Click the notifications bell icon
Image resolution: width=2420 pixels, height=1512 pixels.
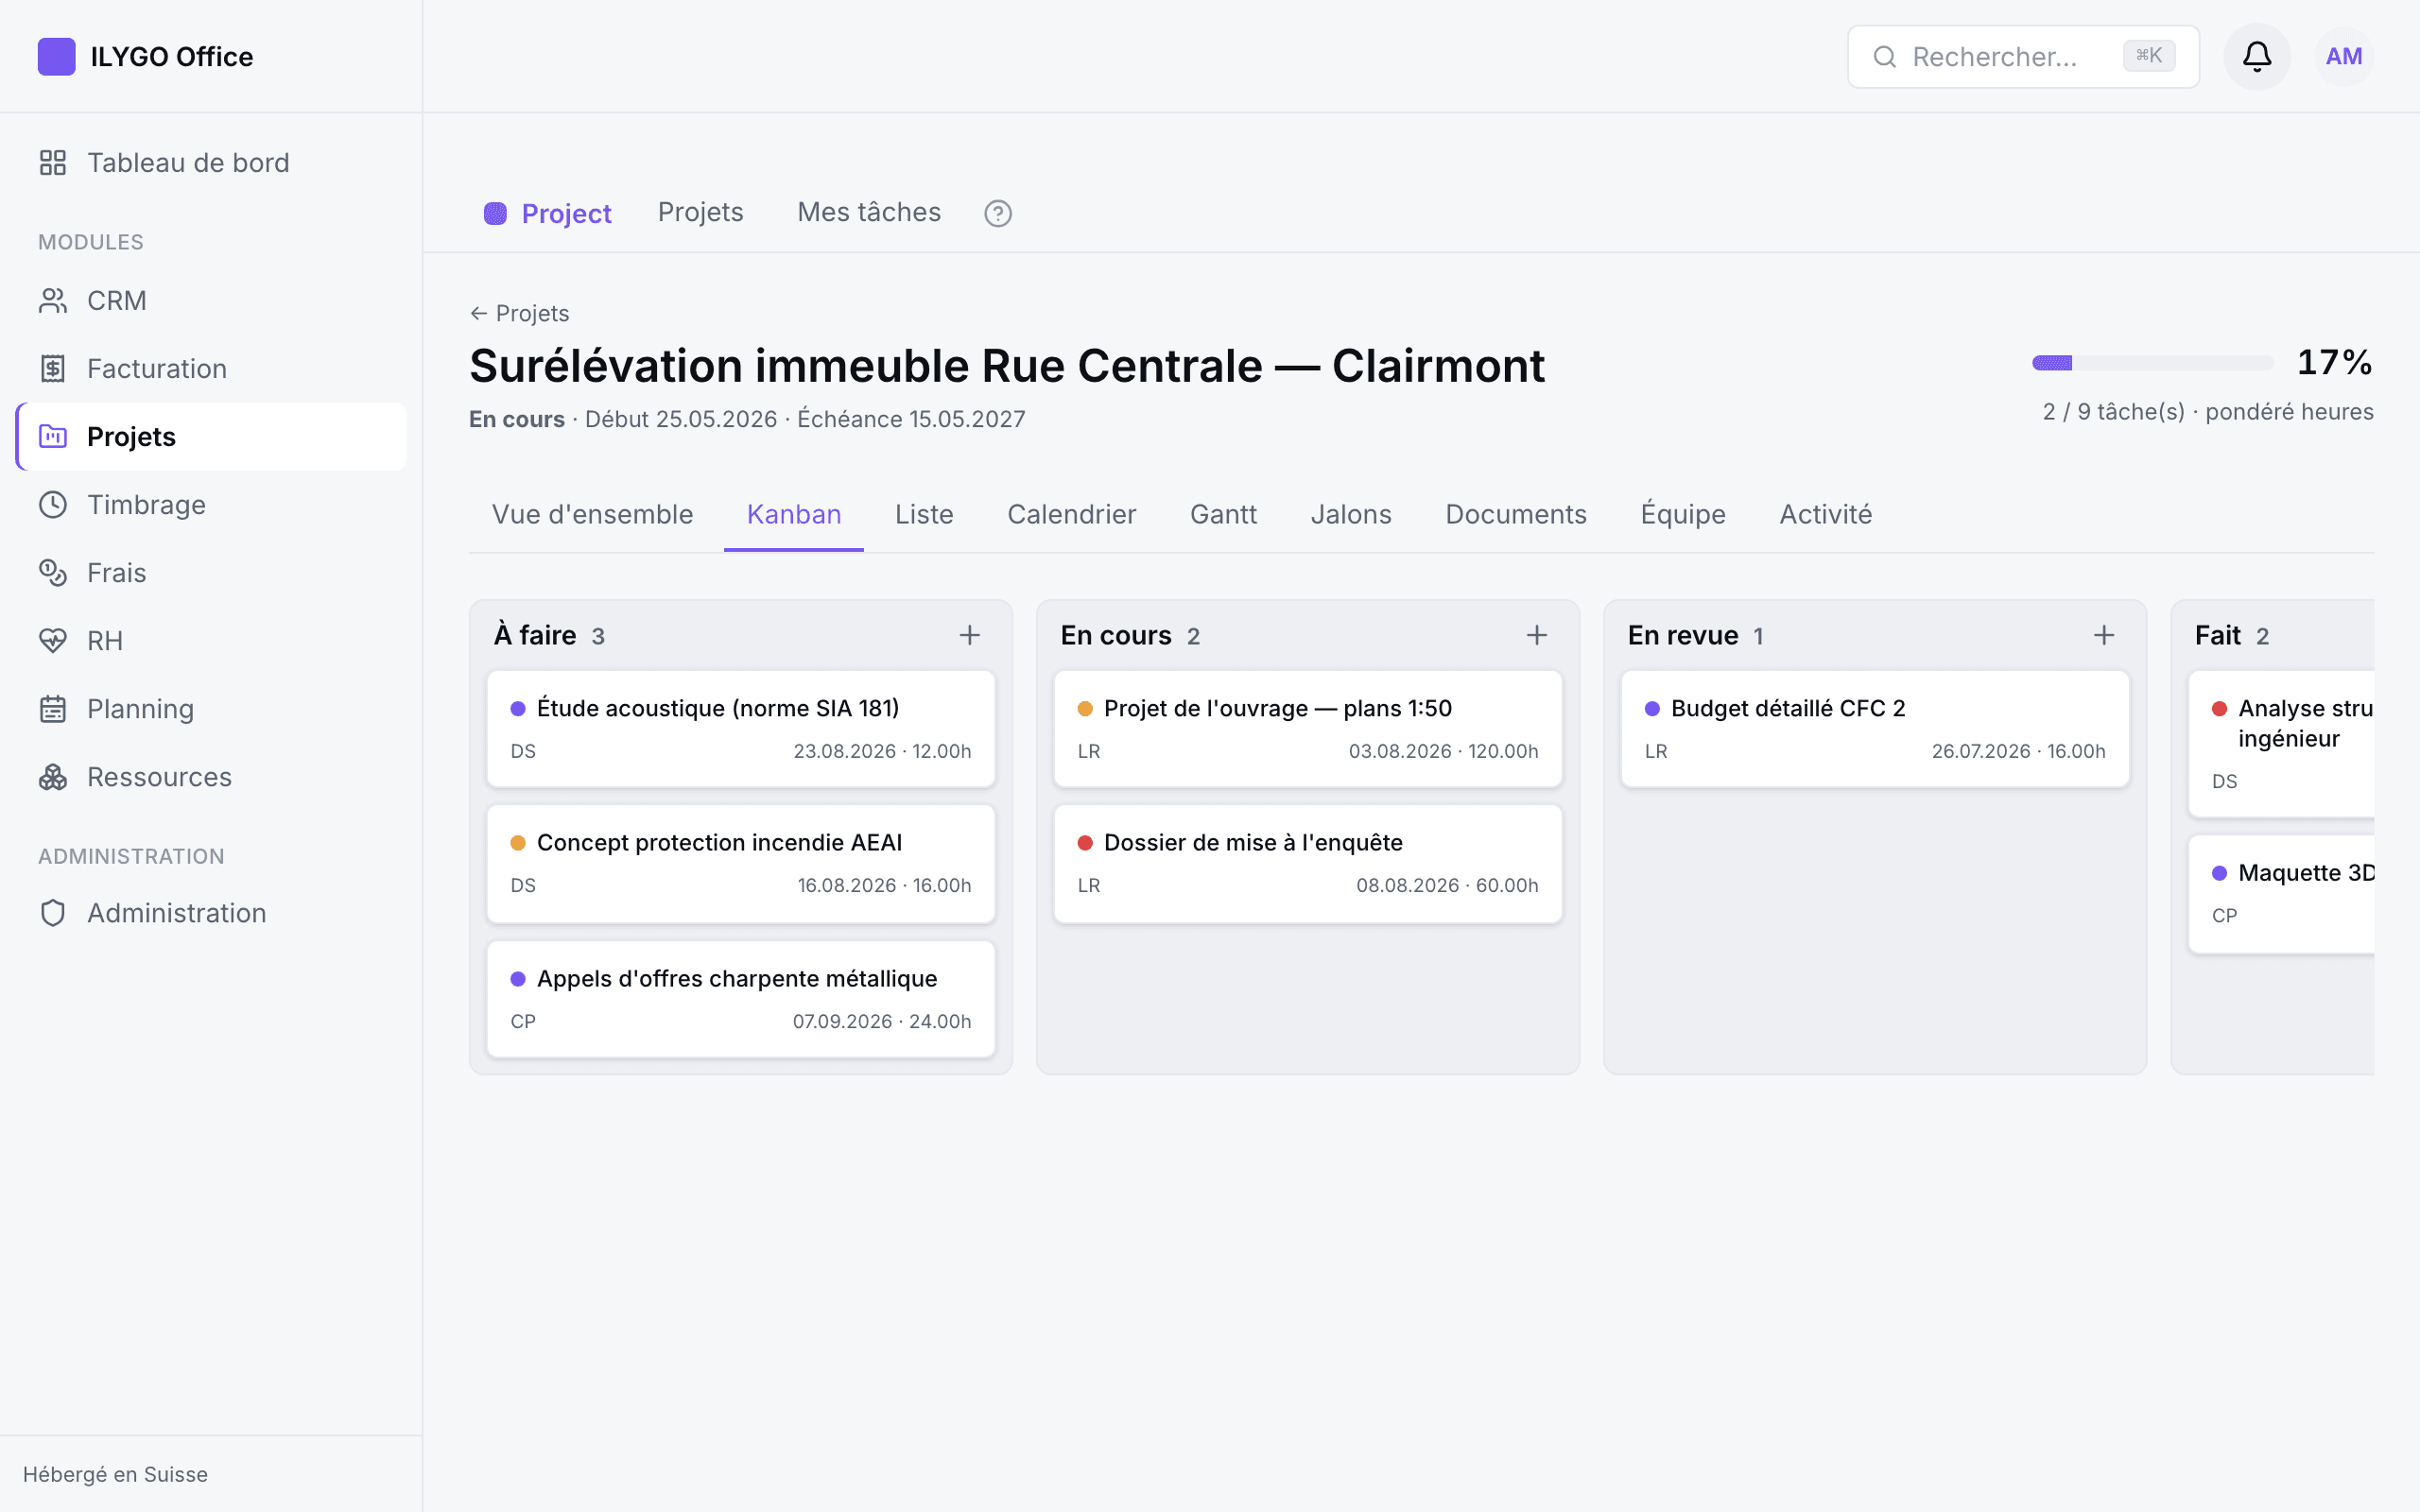[x=2257, y=57]
